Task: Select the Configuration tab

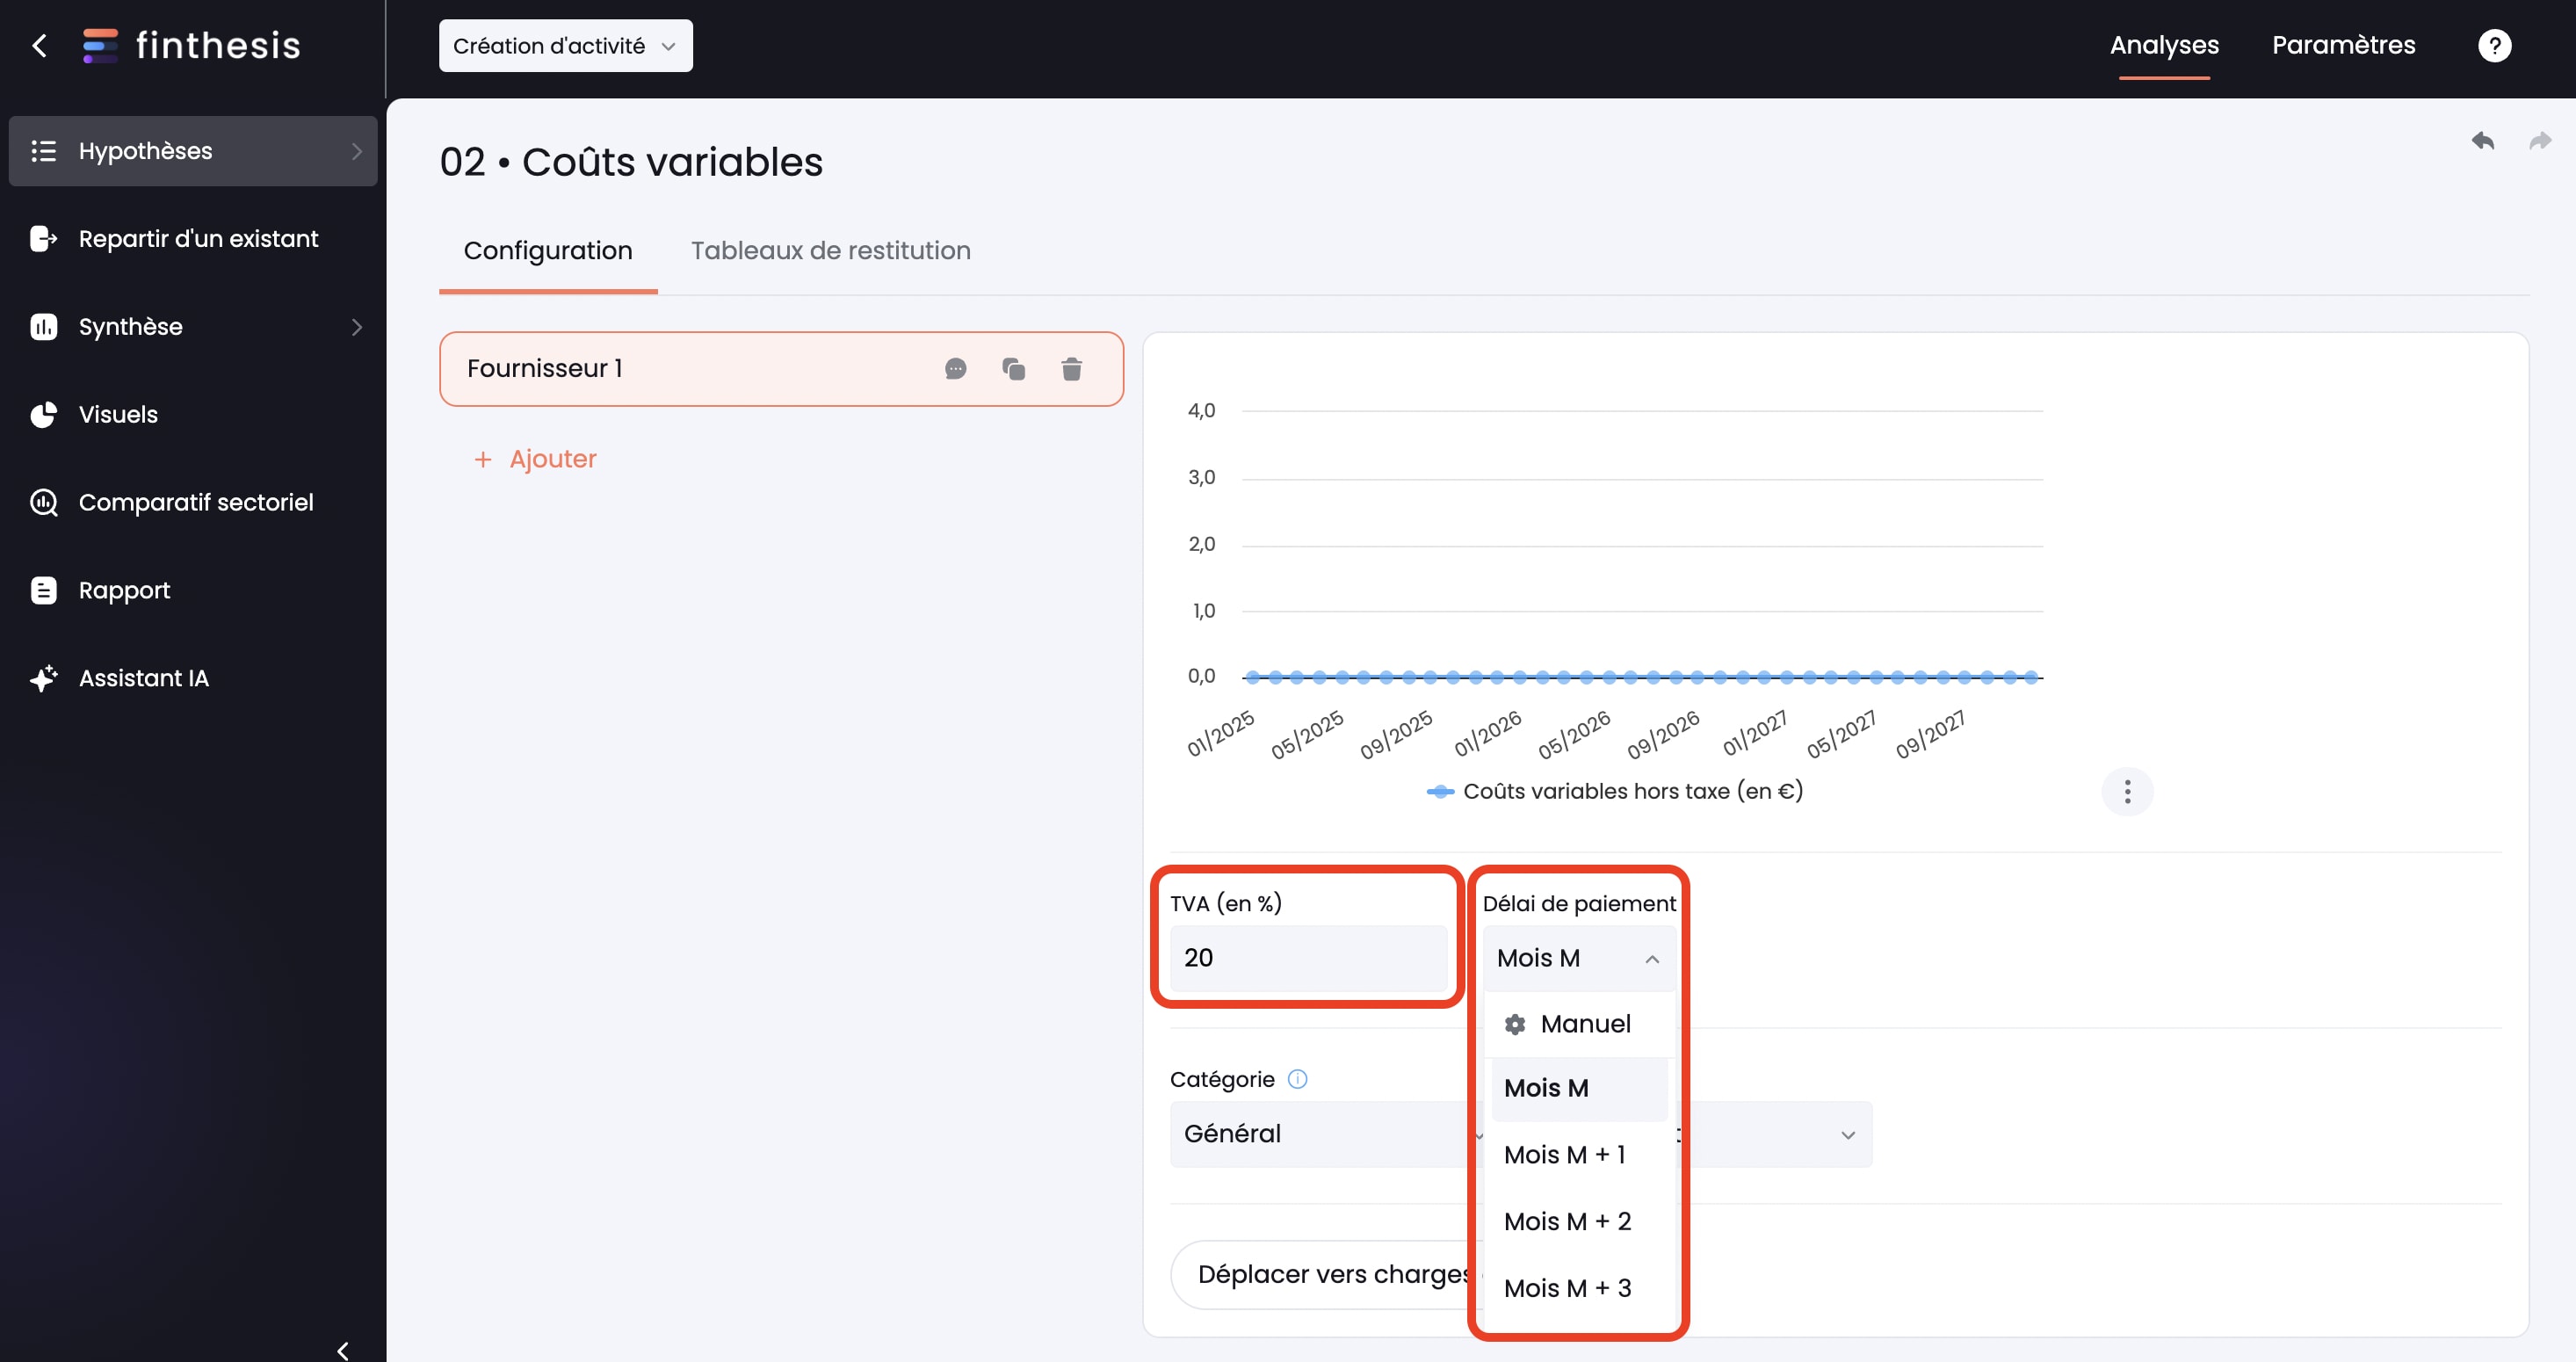Action: (x=548, y=251)
